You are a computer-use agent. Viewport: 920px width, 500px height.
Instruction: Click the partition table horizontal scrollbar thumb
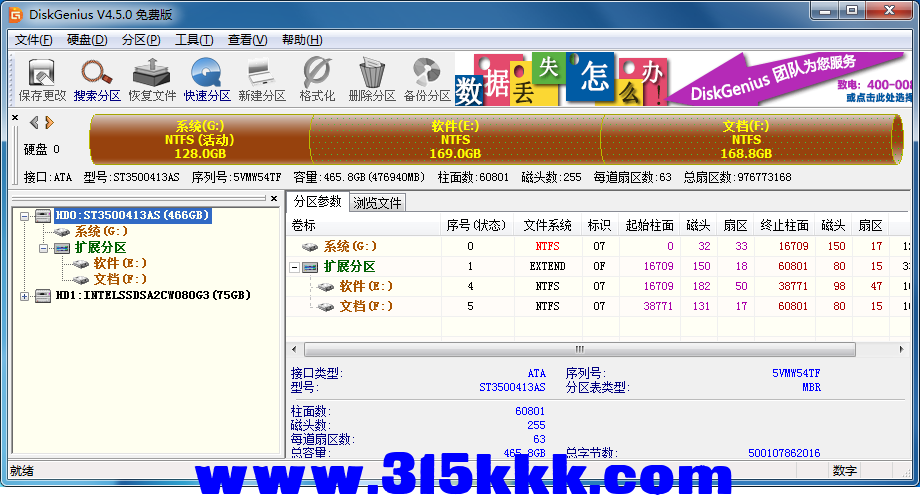(x=580, y=349)
